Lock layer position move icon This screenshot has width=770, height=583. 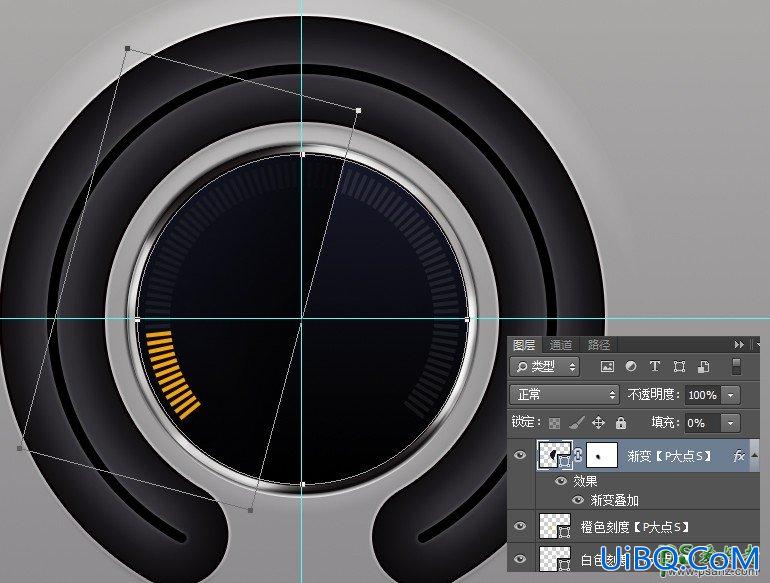coord(599,423)
